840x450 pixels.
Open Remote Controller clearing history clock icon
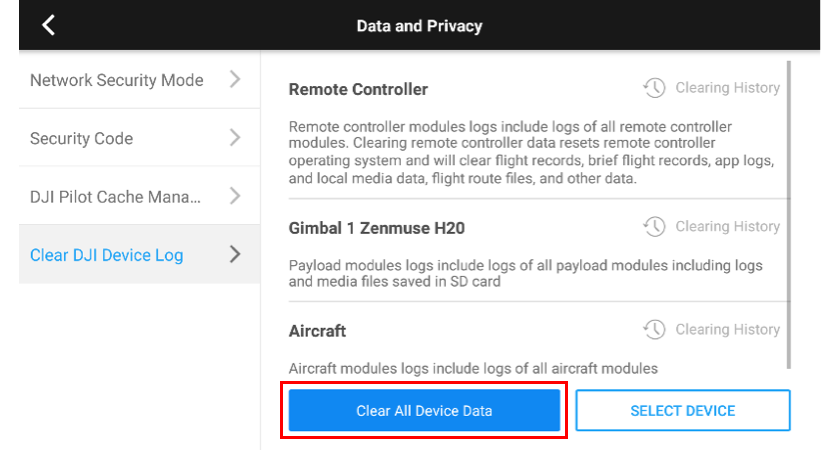coord(654,87)
